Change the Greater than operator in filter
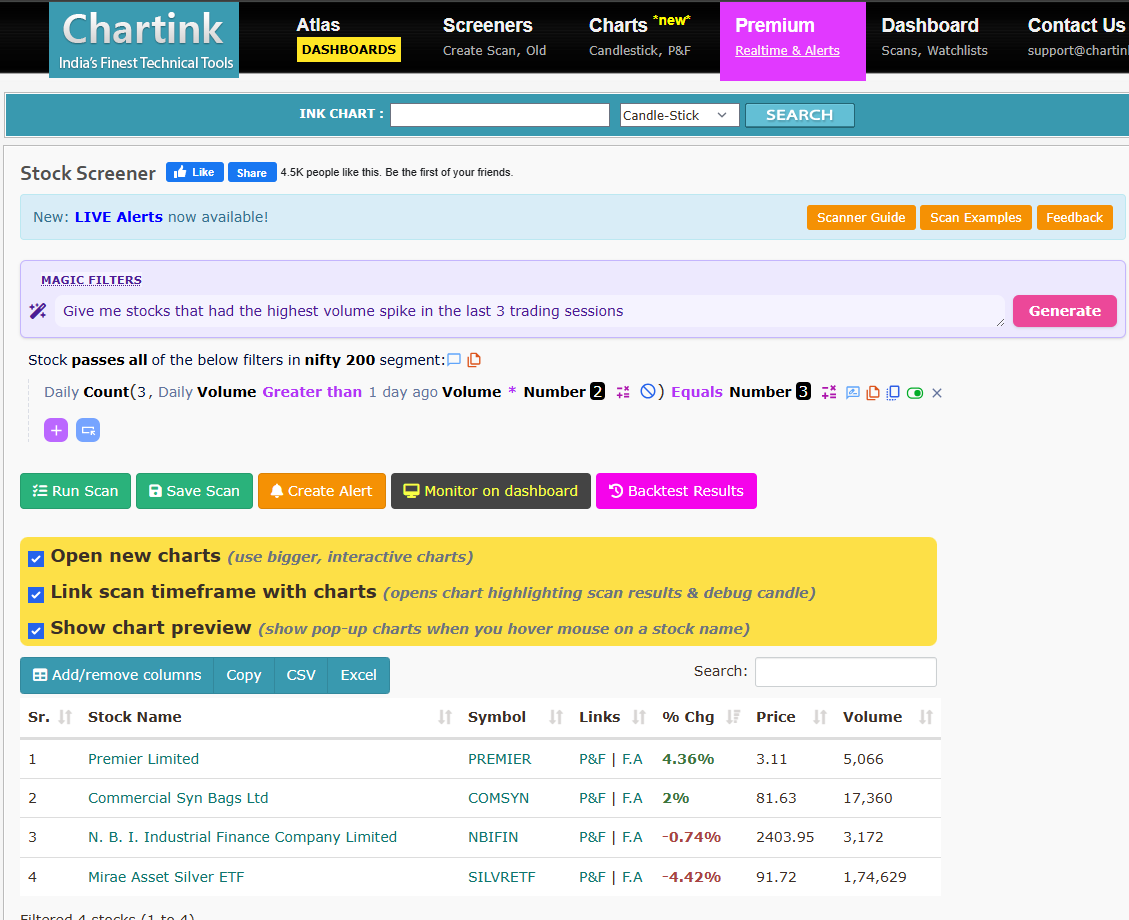Image resolution: width=1129 pixels, height=920 pixels. point(312,392)
